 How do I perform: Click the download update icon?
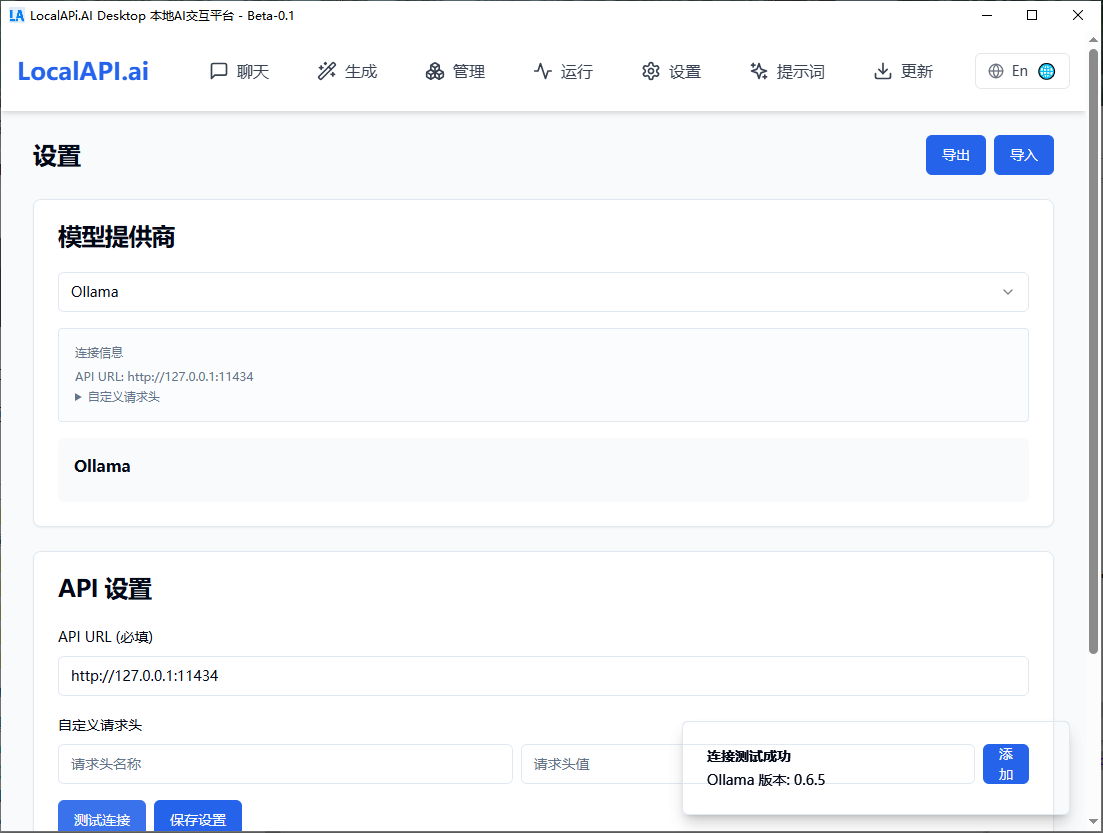882,71
